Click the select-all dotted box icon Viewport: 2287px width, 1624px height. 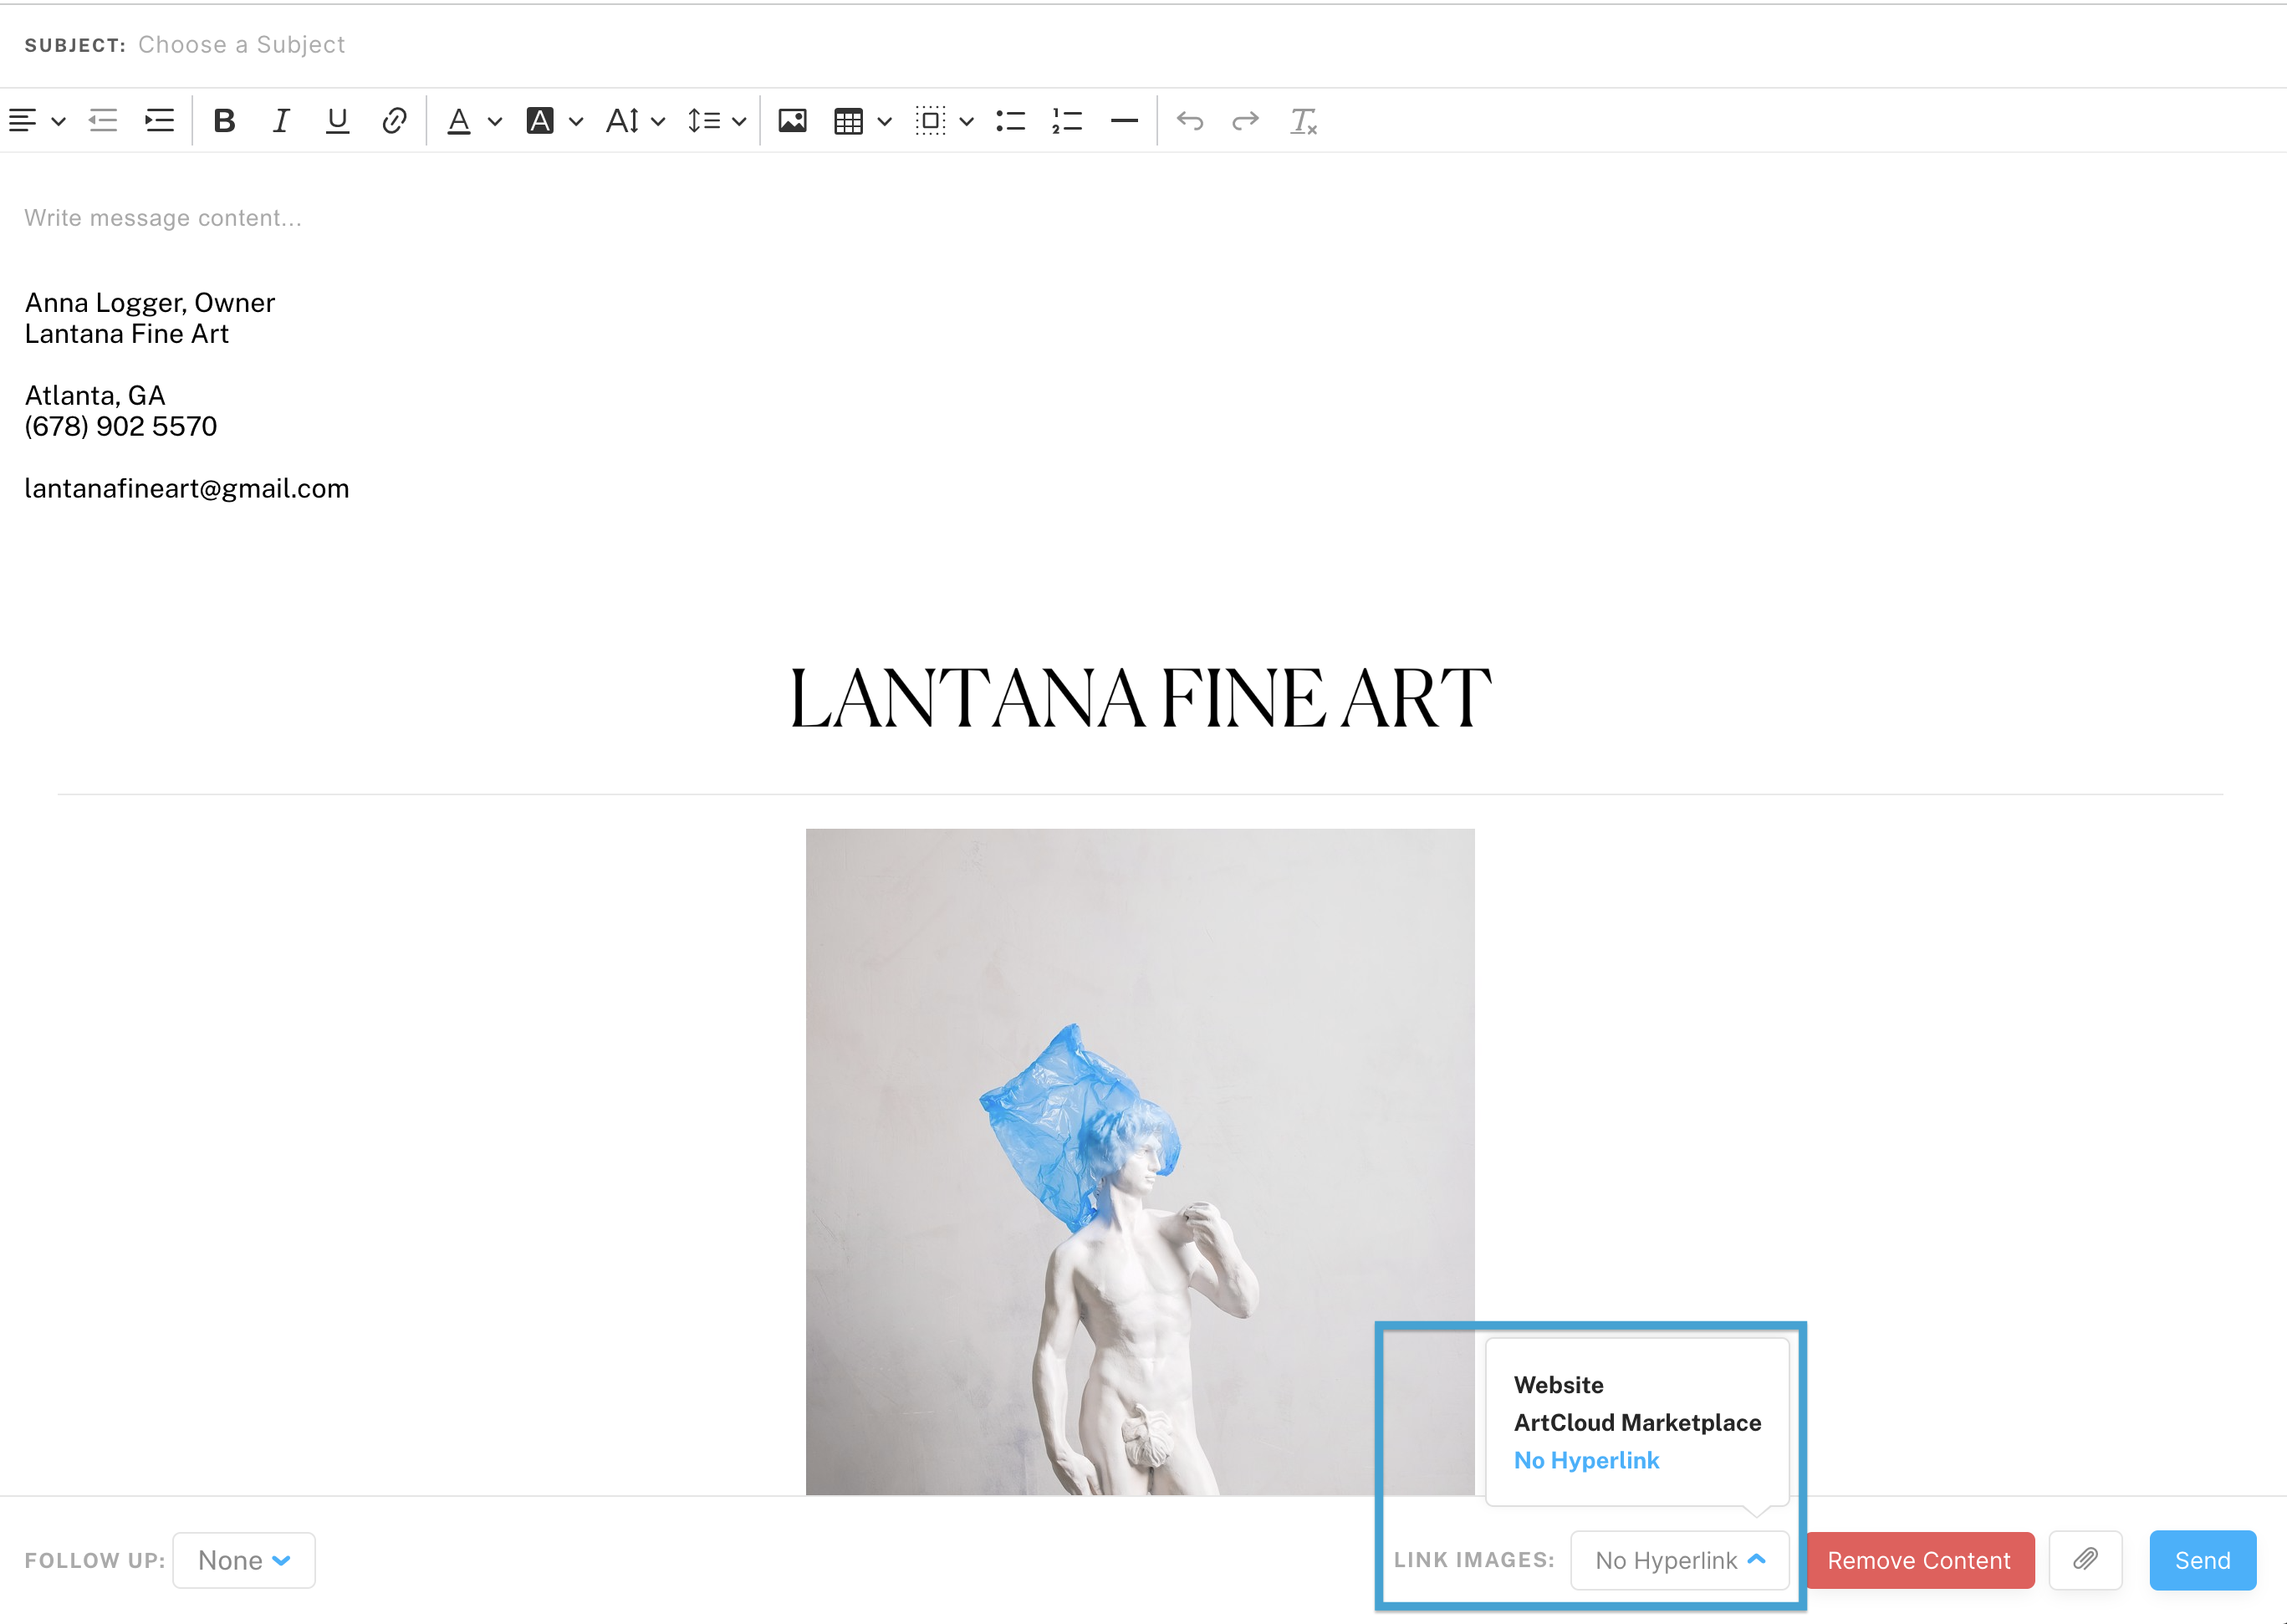pyautogui.click(x=930, y=121)
